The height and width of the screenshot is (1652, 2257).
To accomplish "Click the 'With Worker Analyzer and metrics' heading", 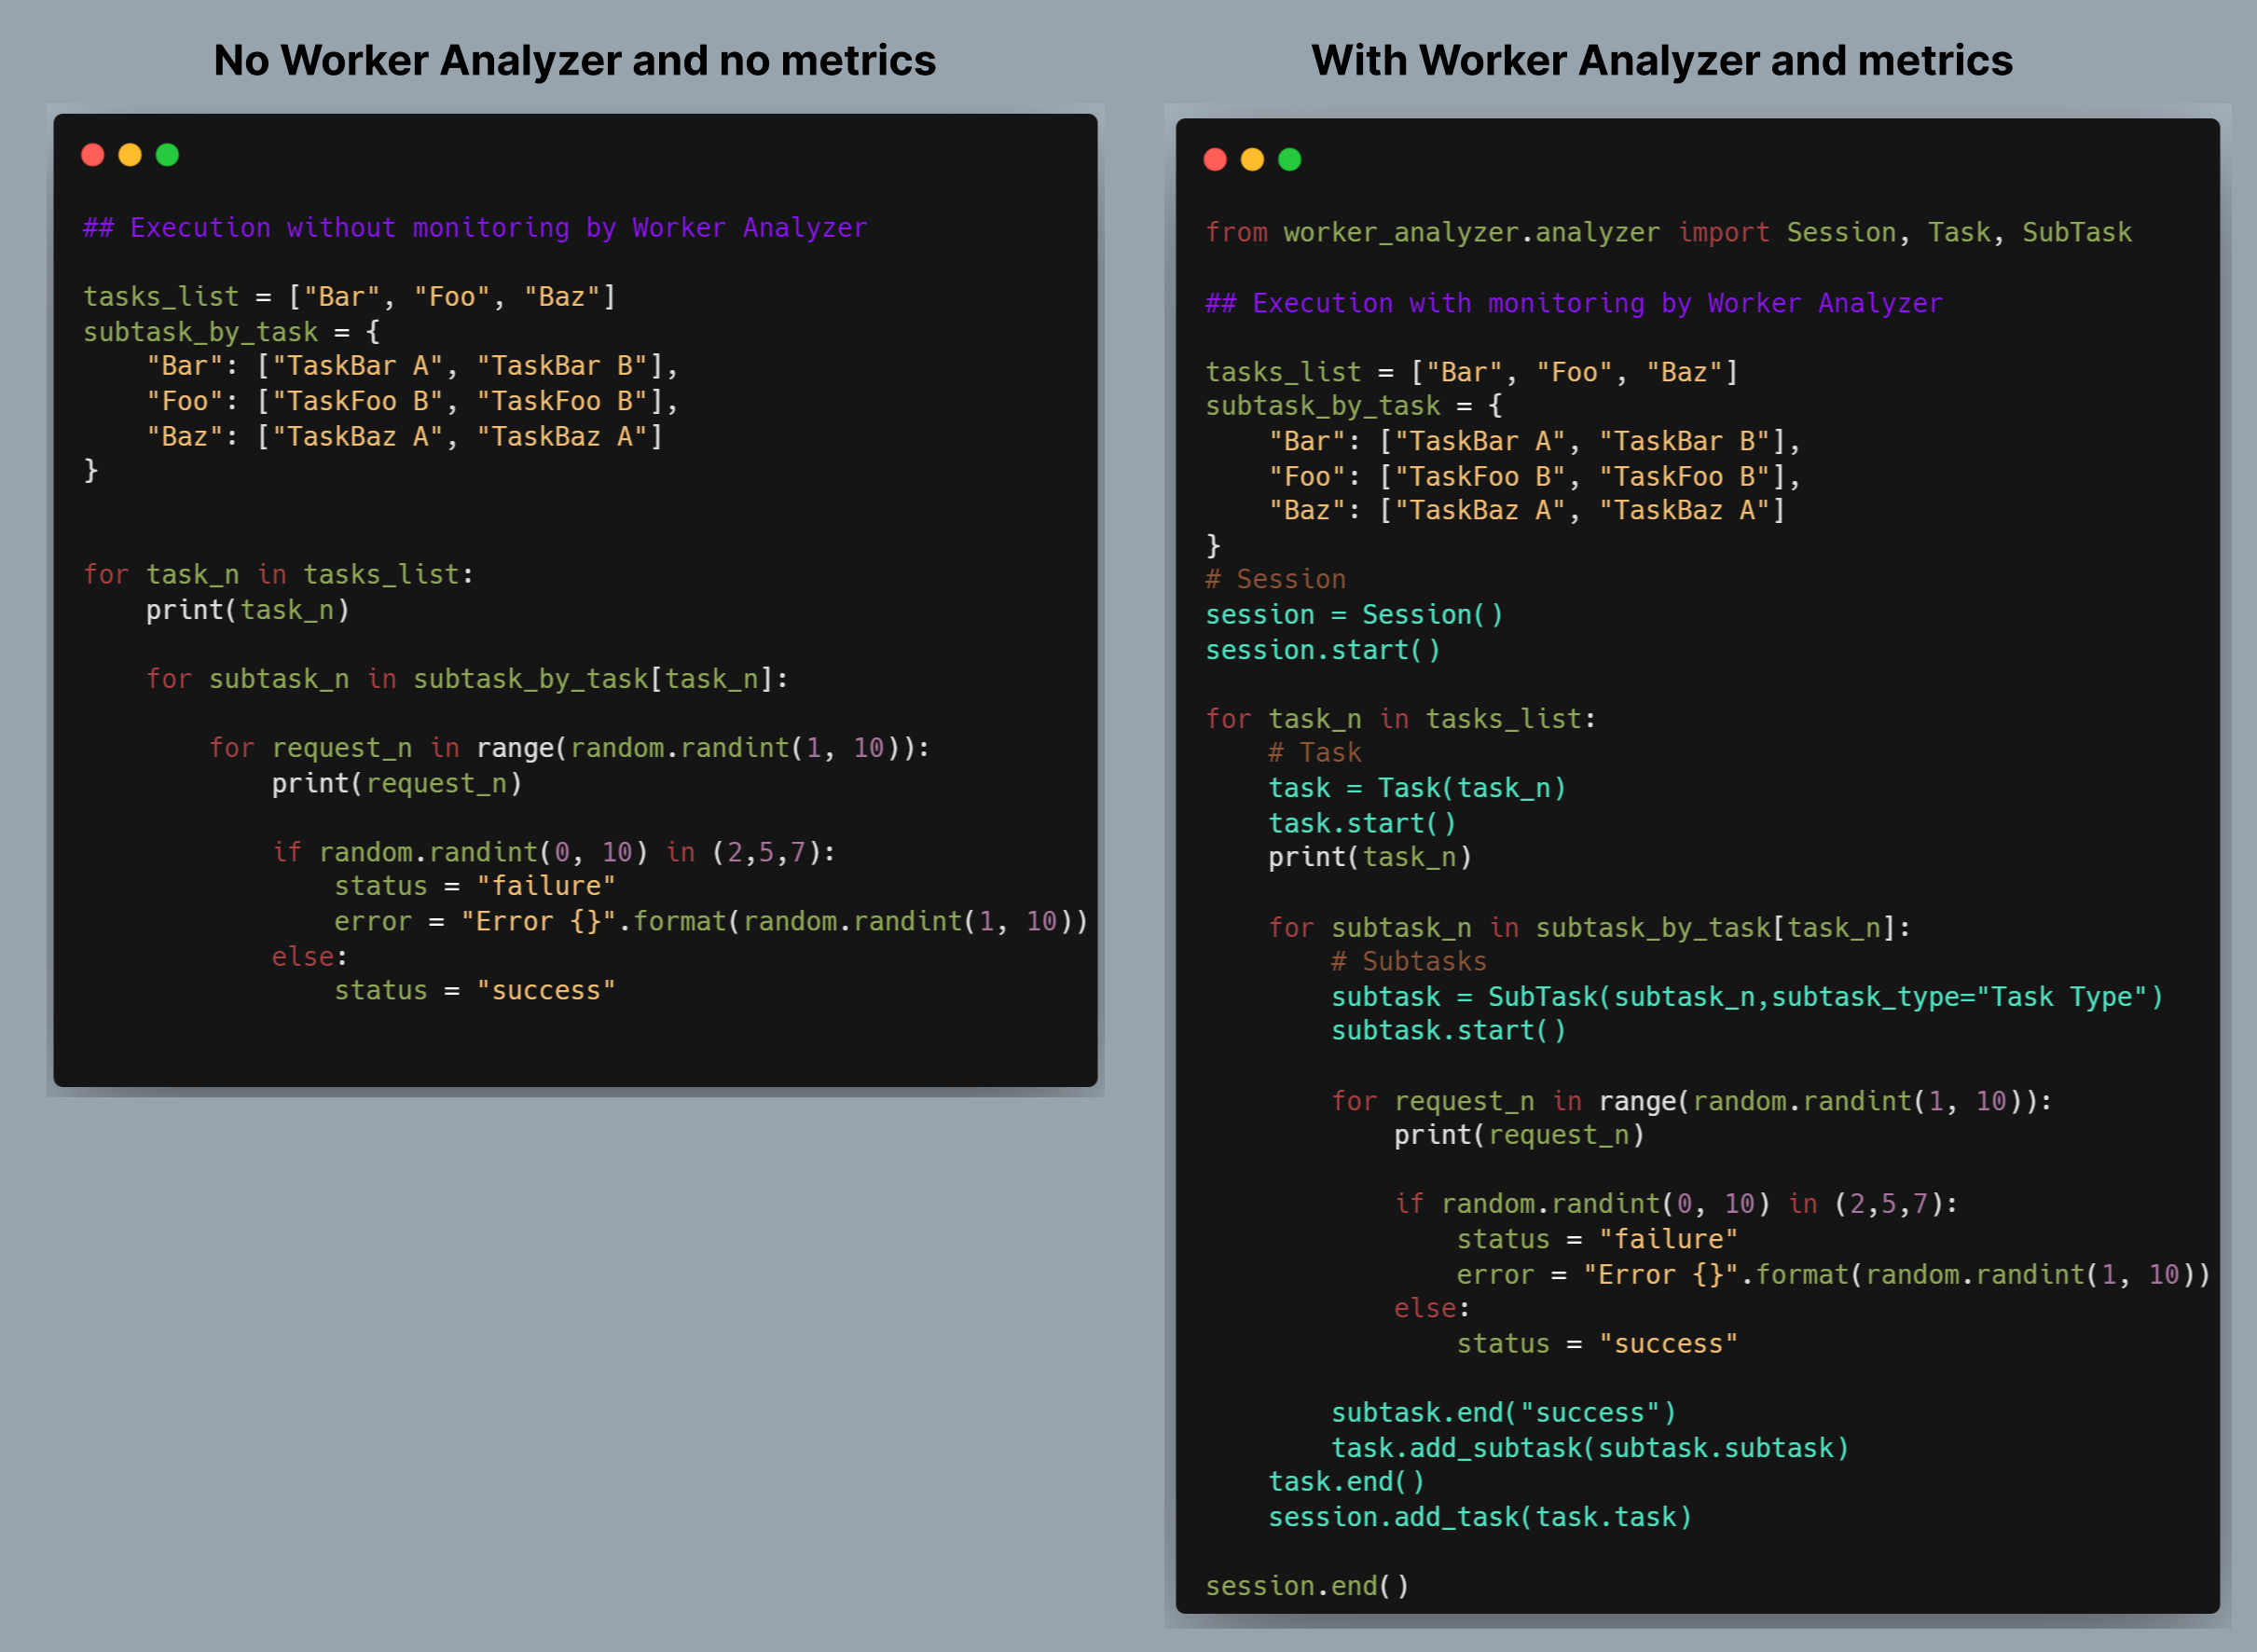I will coord(1661,61).
